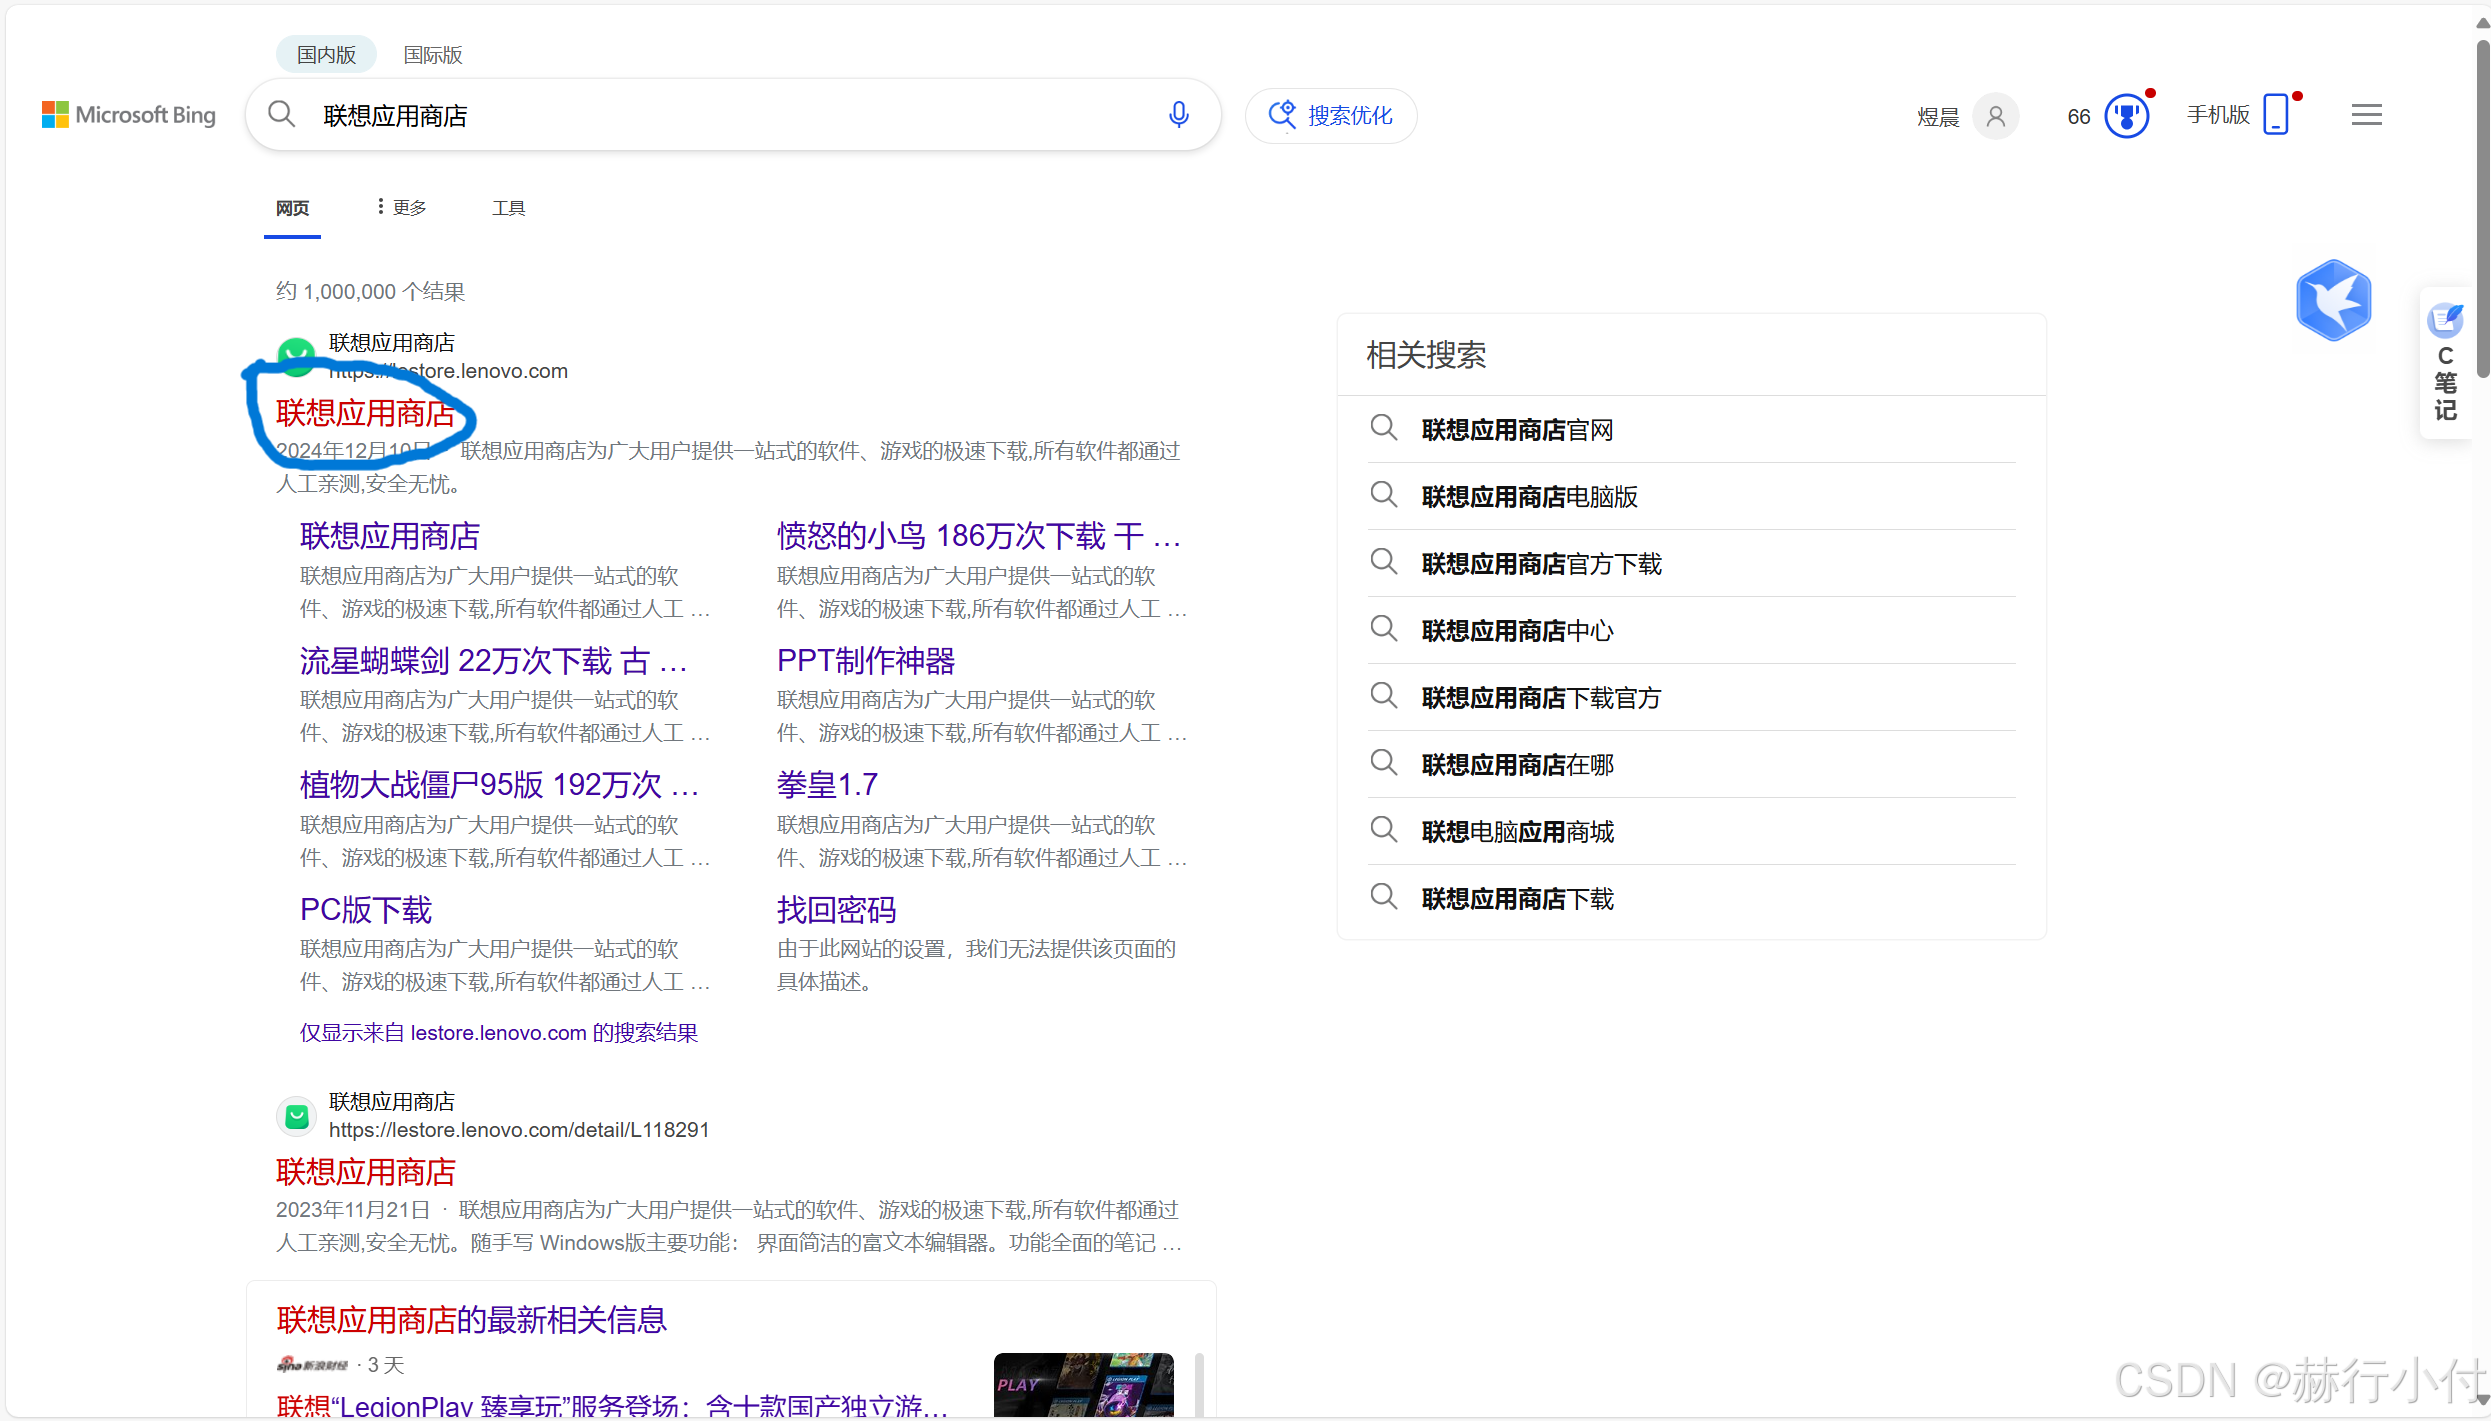Click related search 联想应用商店电脑版
The image size is (2491, 1421).
[x=1529, y=497]
